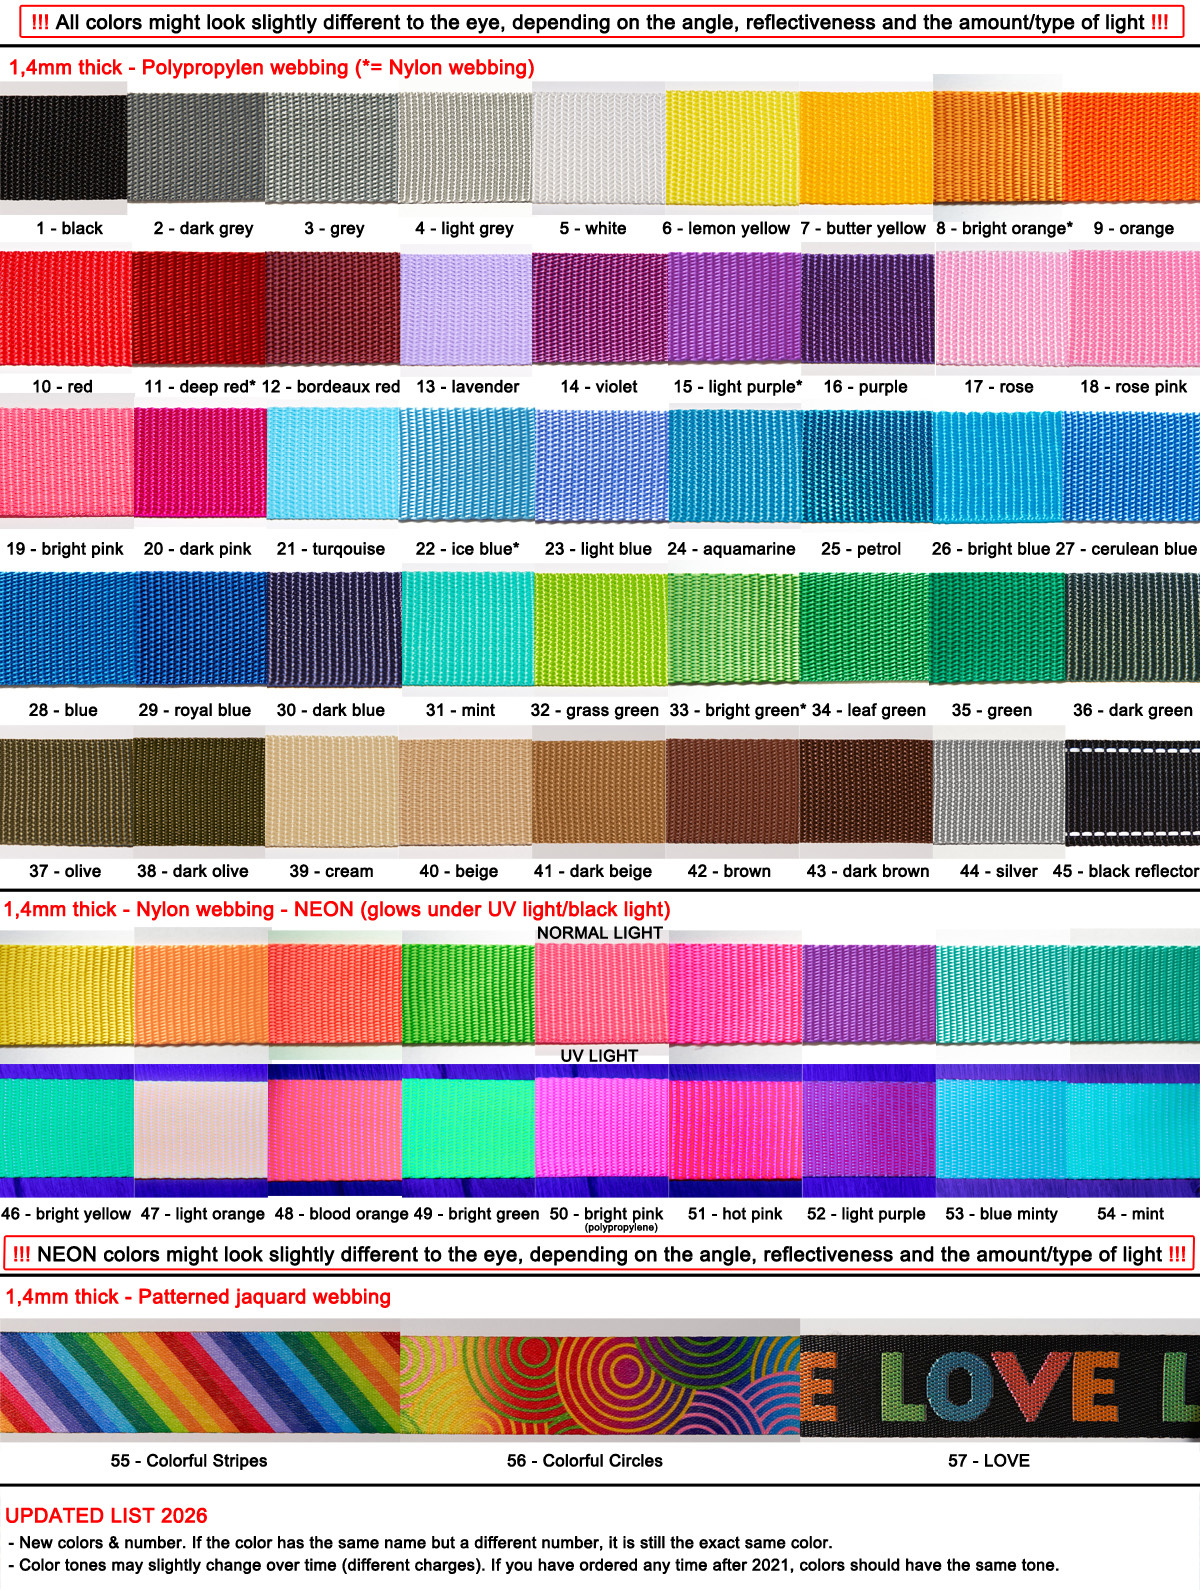Choose the 10 - red webbing swatch
Screen dimensions: 1200x1590
tap(65, 308)
